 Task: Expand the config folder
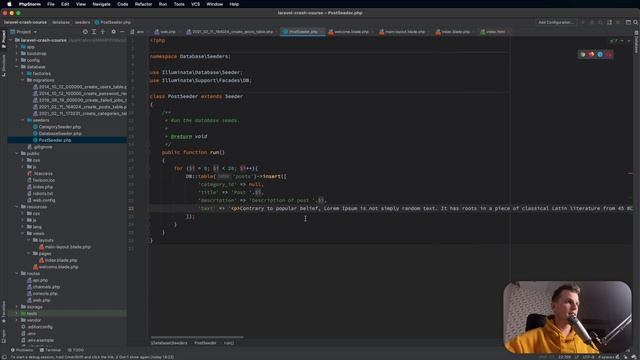pyautogui.click(x=17, y=60)
